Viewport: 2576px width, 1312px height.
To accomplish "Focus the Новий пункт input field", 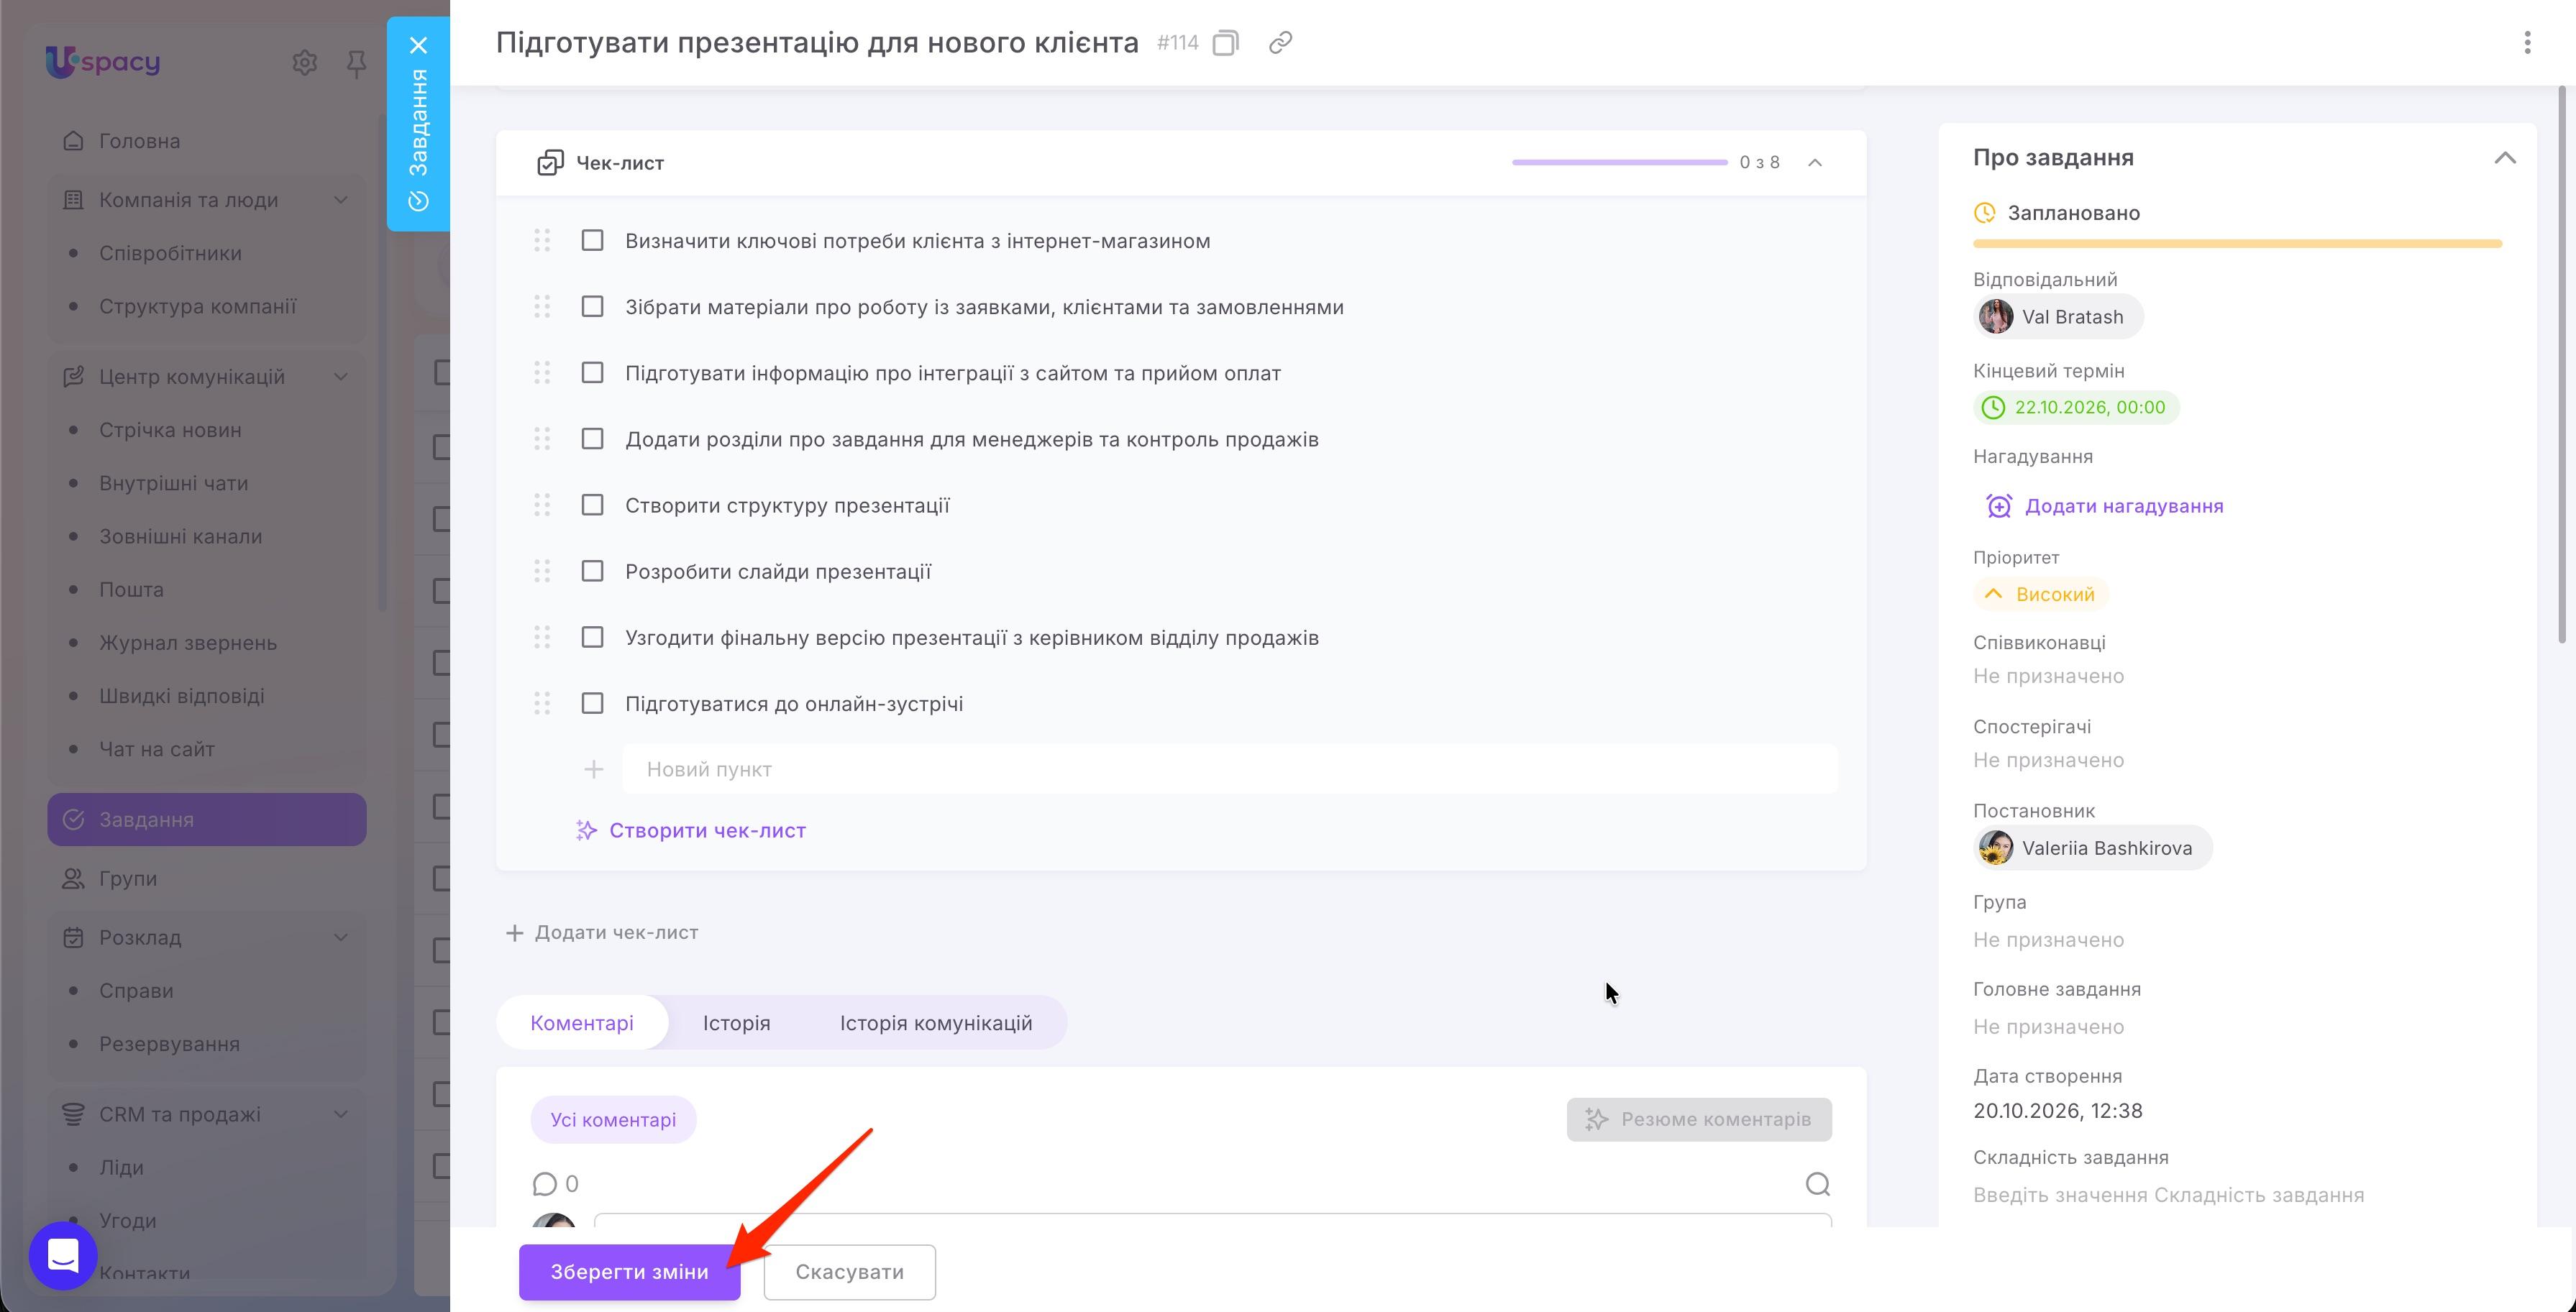I will pos(1230,769).
